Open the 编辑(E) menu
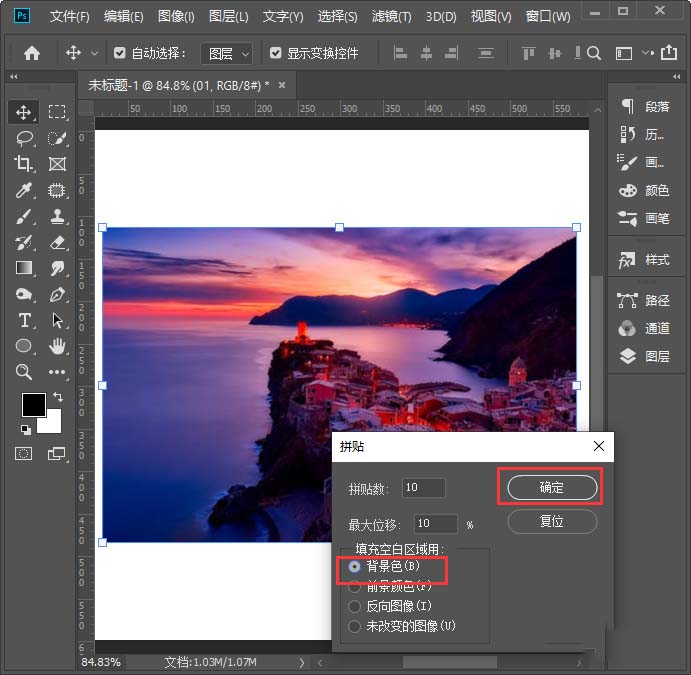 (x=123, y=17)
